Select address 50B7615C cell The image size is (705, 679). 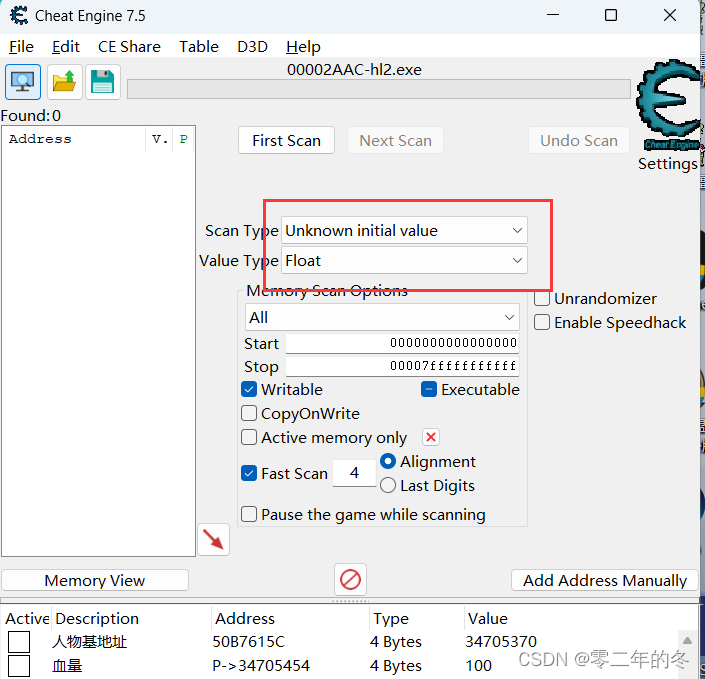click(x=249, y=642)
